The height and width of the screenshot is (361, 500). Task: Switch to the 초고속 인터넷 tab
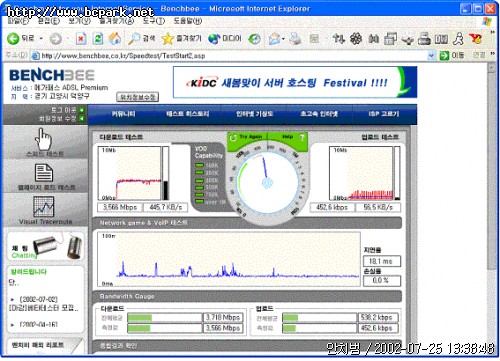coord(319,114)
